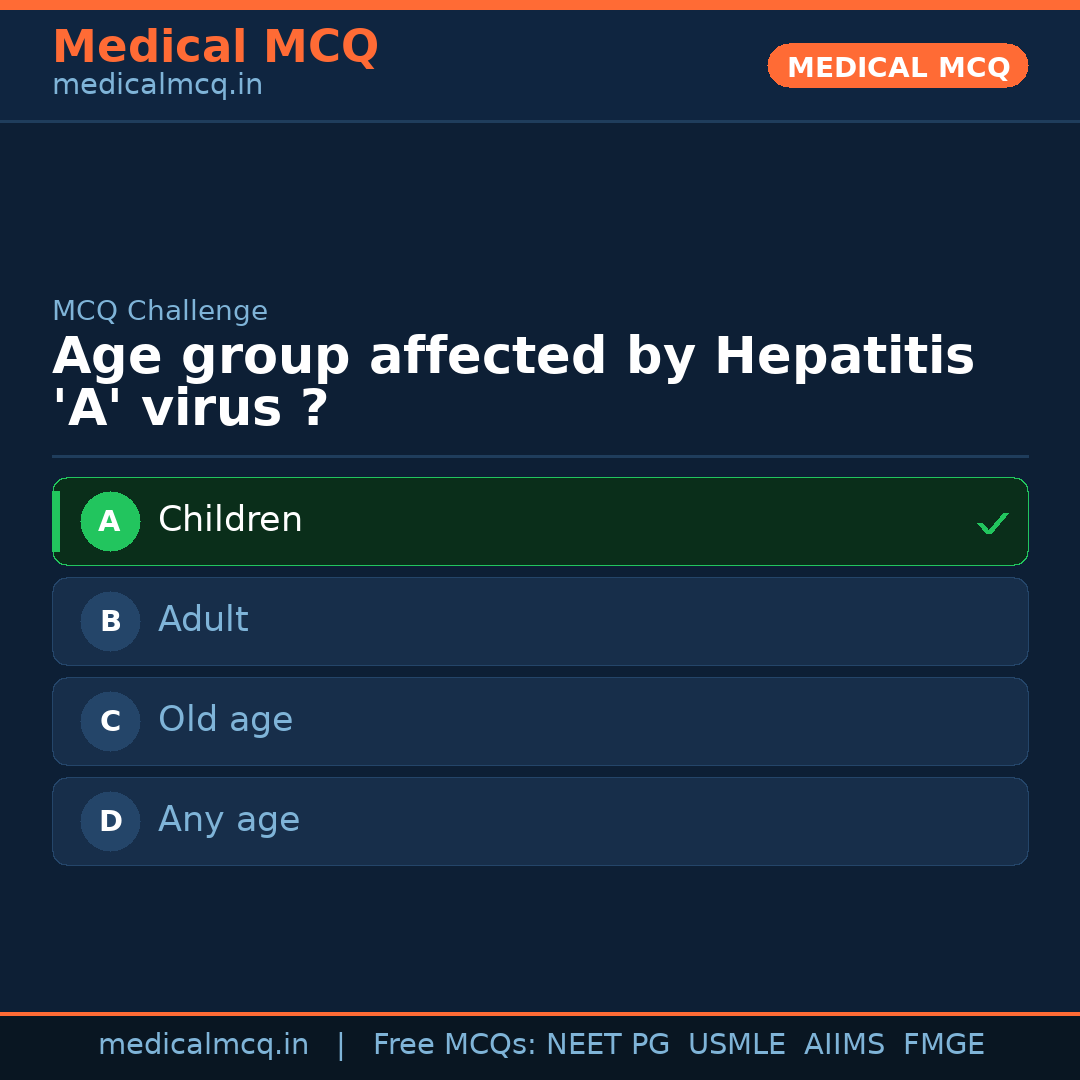Click the D letter circle badge
Viewport: 1080px width, 1080px height.
pyautogui.click(x=110, y=821)
